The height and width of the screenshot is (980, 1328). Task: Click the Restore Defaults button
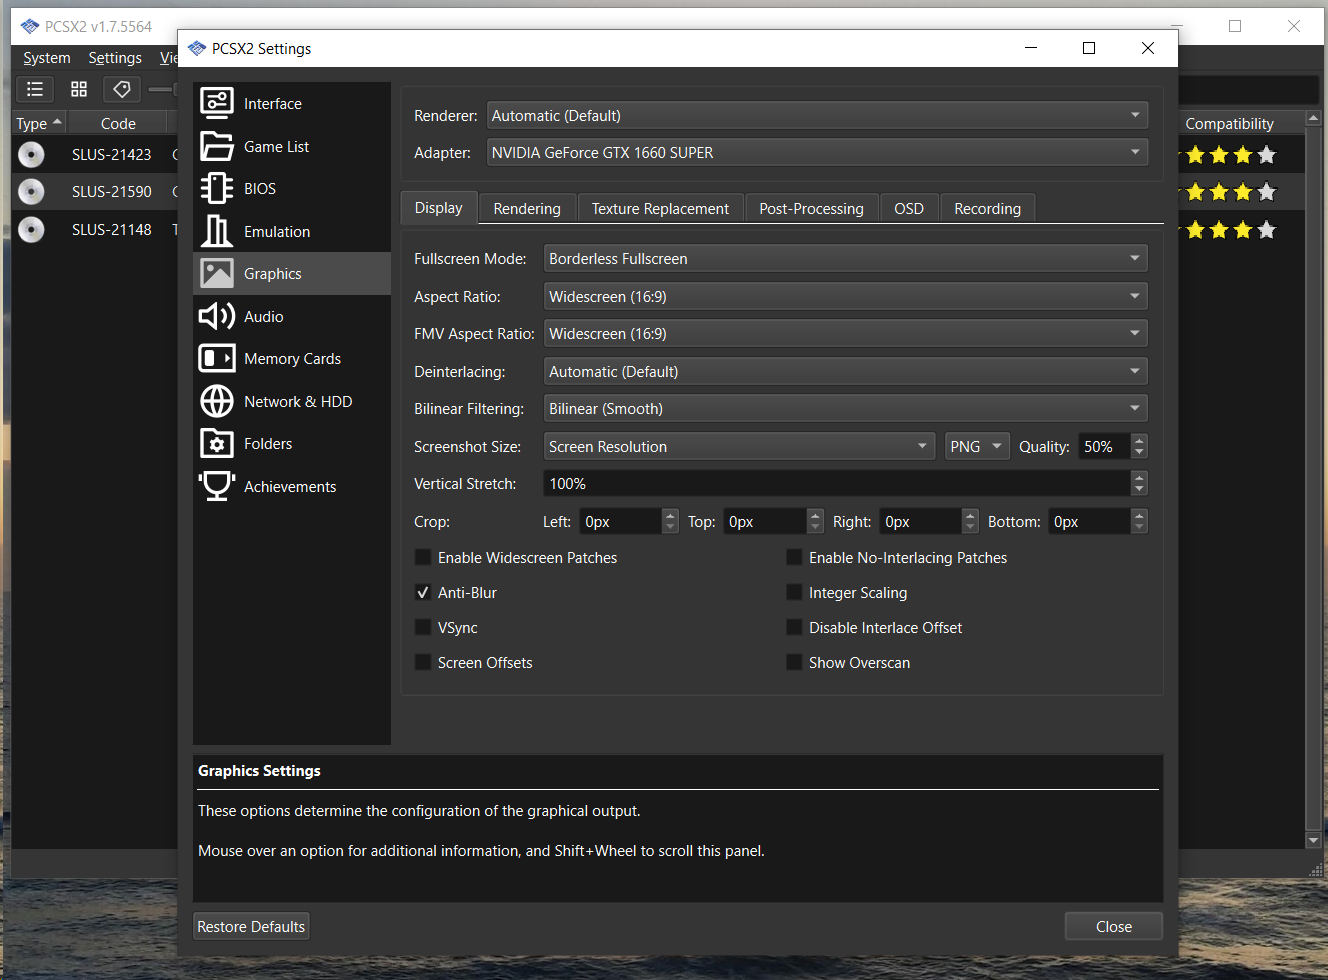251,925
